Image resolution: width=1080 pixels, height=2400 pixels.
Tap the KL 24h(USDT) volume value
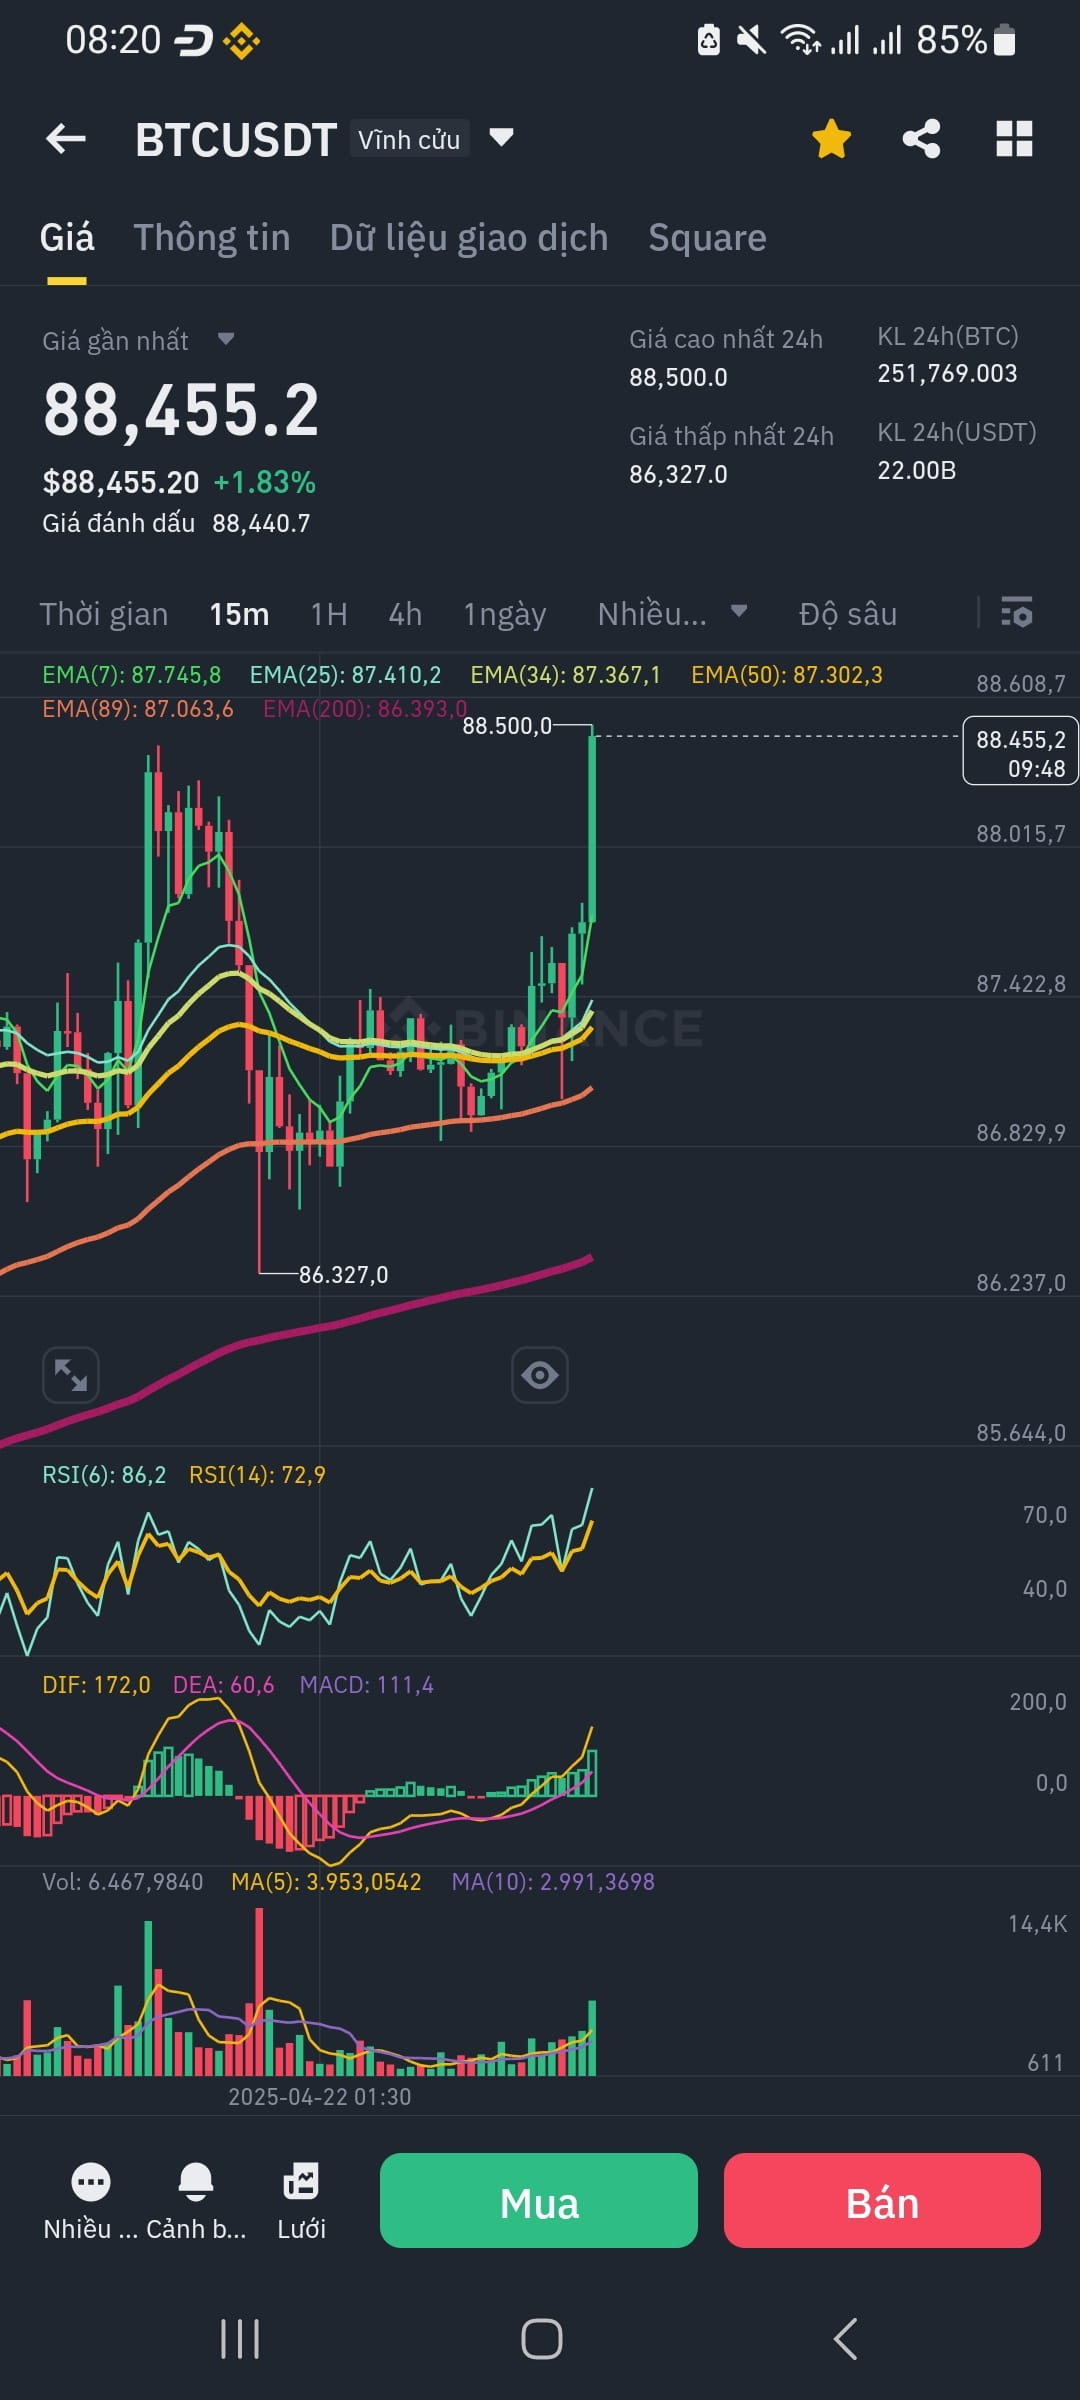coord(916,470)
